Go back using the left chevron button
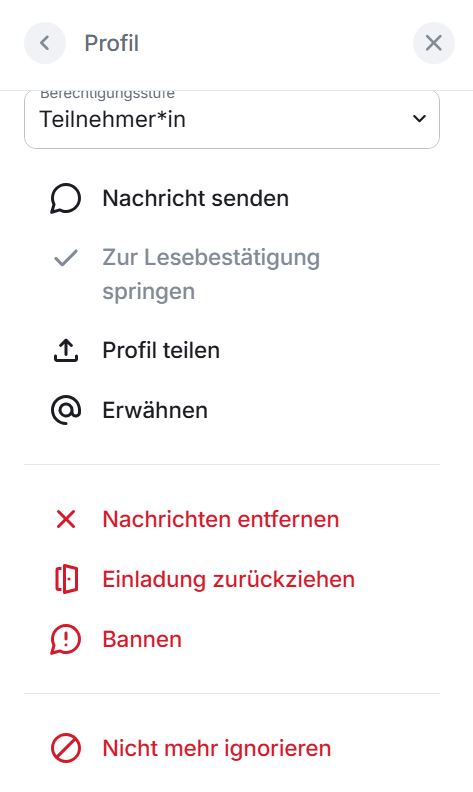Image resolution: width=473 pixels, height=792 pixels. click(45, 43)
